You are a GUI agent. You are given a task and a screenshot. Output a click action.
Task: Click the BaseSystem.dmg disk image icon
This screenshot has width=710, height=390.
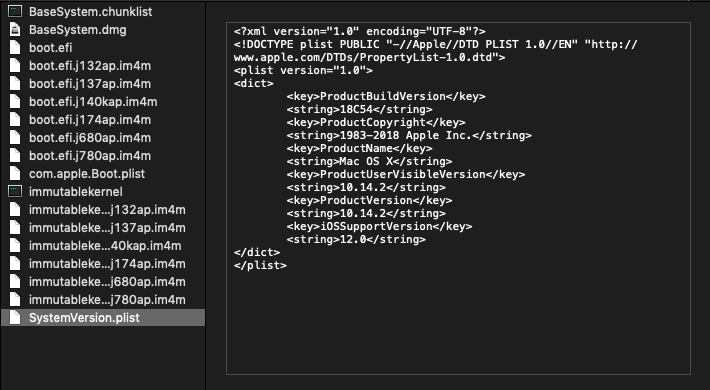pyautogui.click(x=15, y=29)
